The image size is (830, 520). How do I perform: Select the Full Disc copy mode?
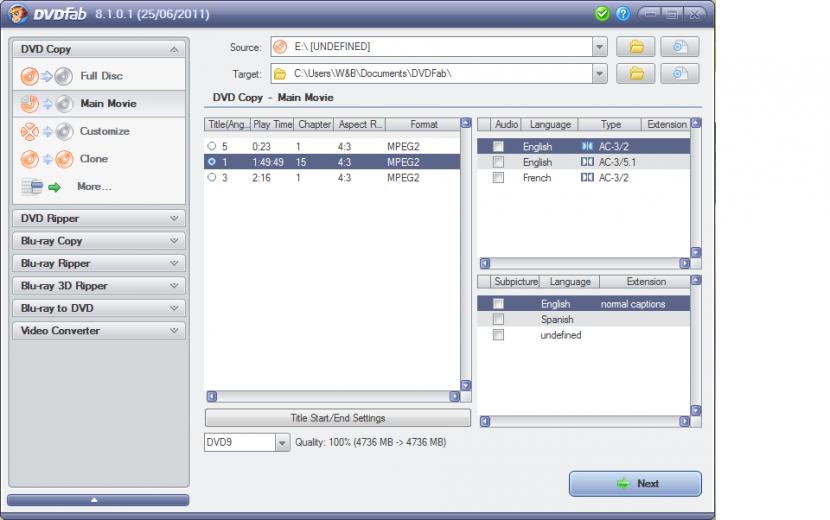pyautogui.click(x=99, y=76)
